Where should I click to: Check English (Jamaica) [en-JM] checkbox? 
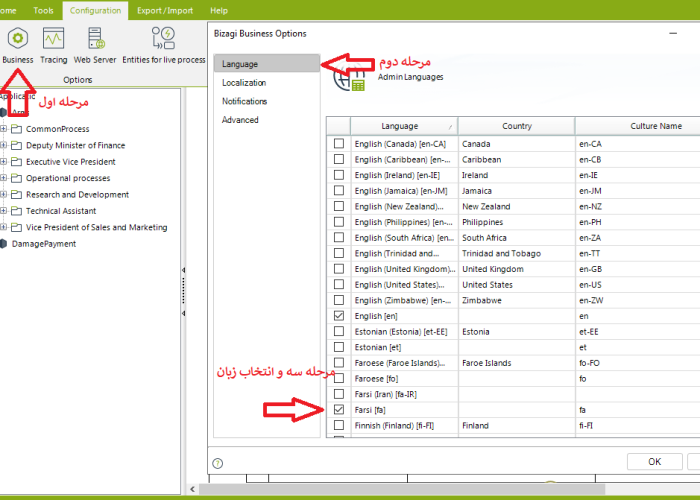339,190
